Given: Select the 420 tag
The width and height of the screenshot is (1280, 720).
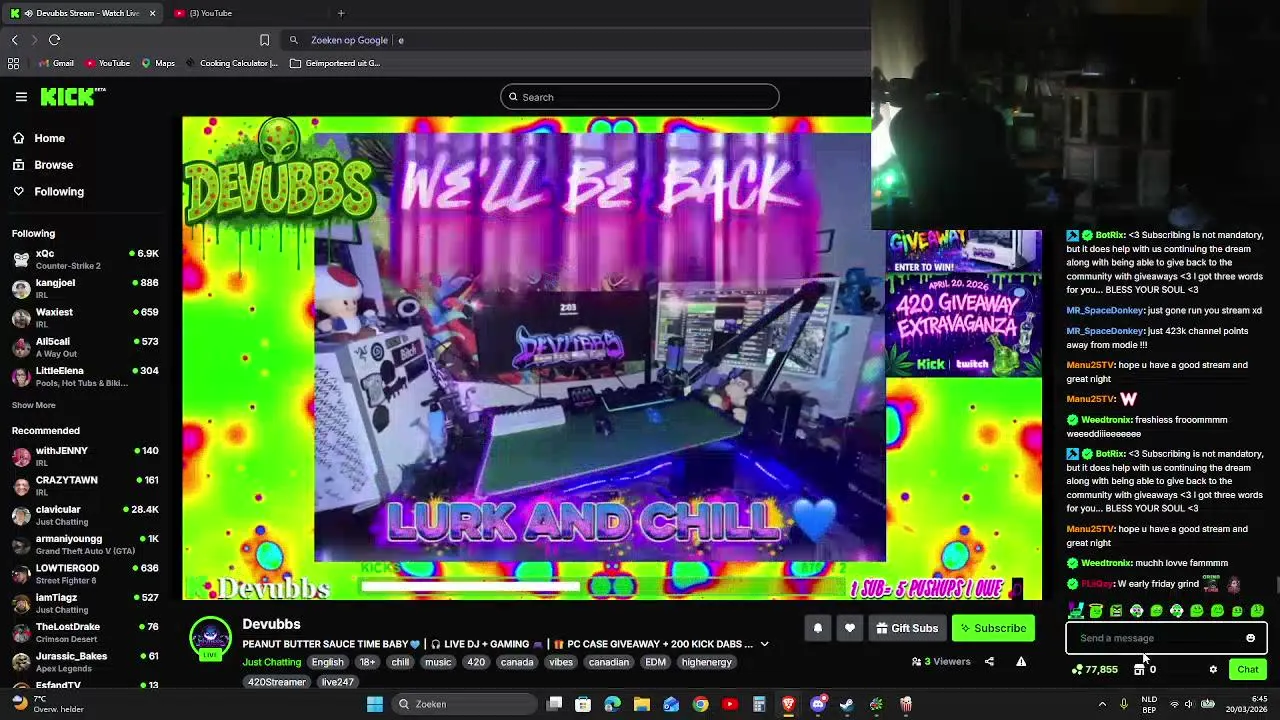Looking at the screenshot, I should click(476, 662).
